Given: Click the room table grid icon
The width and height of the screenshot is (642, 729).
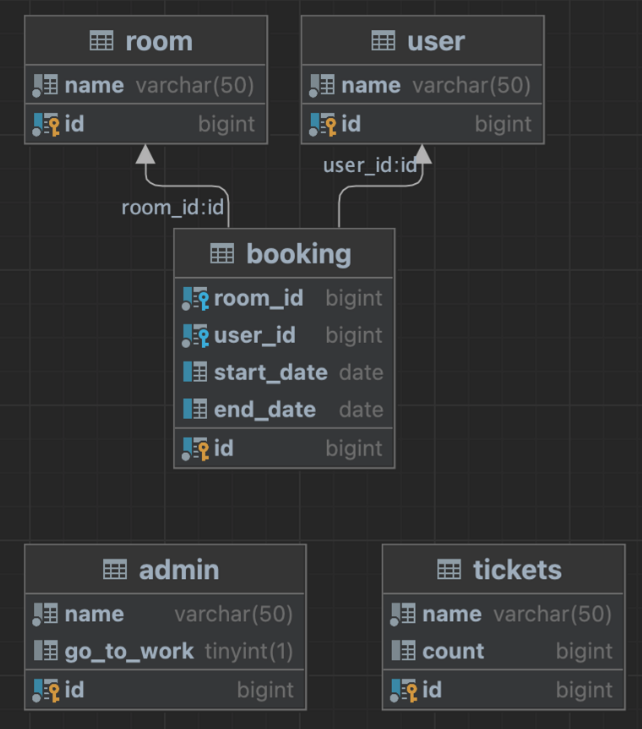Looking at the screenshot, I should [x=101, y=41].
